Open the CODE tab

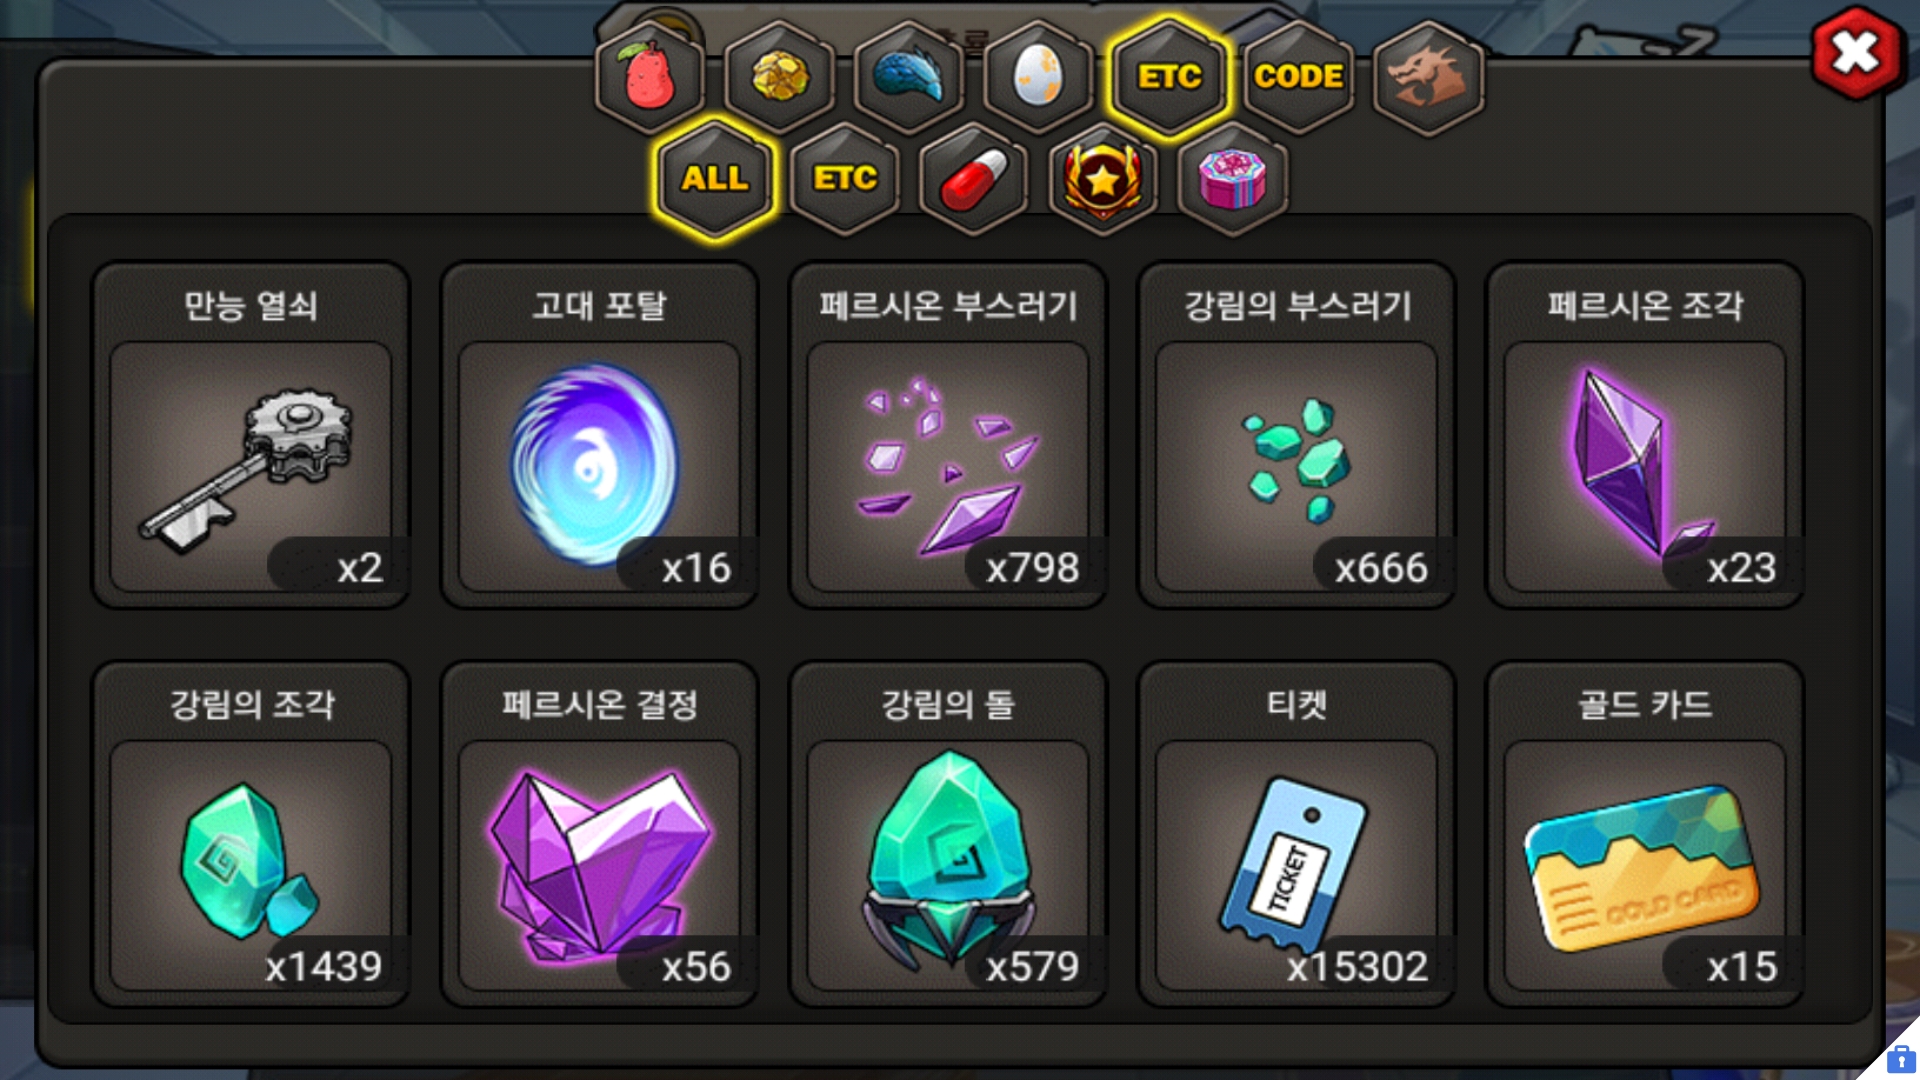click(x=1298, y=77)
